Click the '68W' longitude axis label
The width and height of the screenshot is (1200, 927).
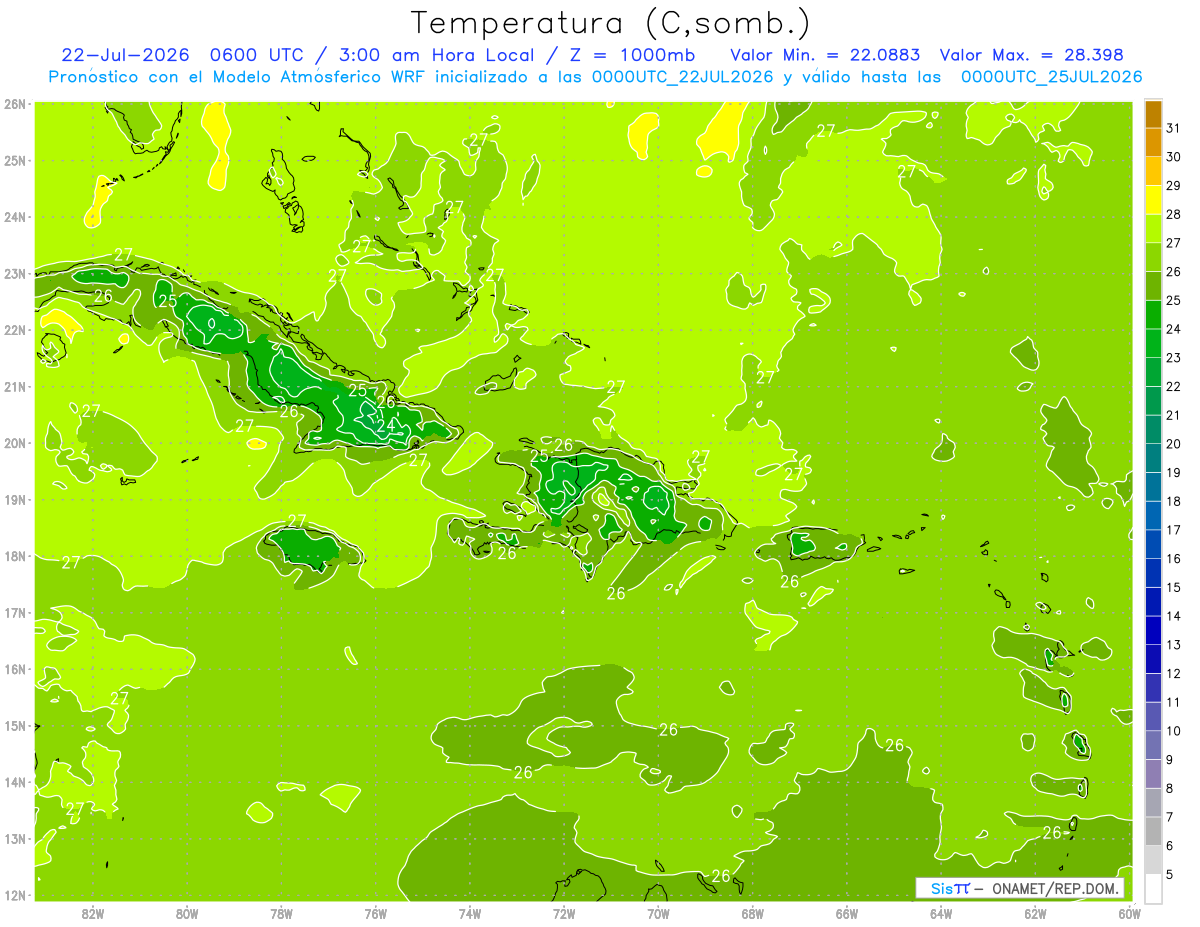(753, 913)
